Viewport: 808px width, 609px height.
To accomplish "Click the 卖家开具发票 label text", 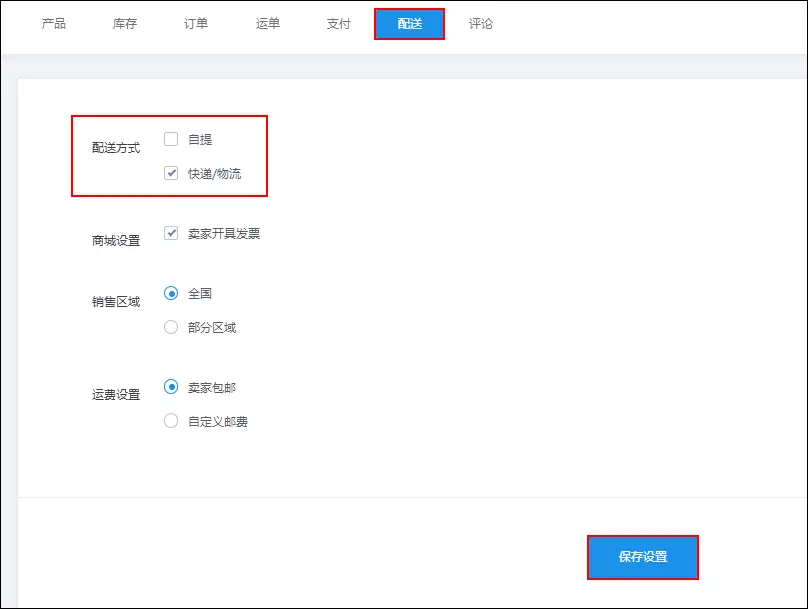I will point(224,234).
